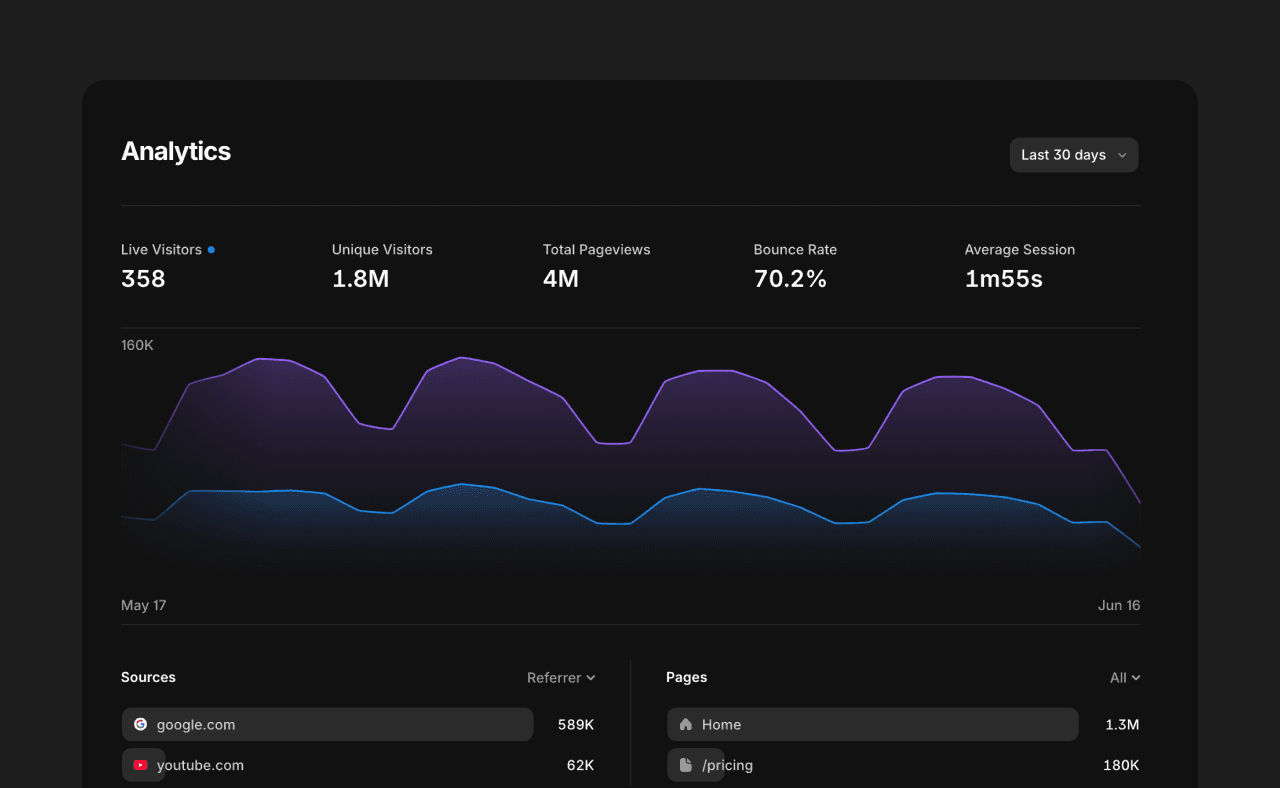Click the Average Session label
1280x788 pixels.
1020,250
